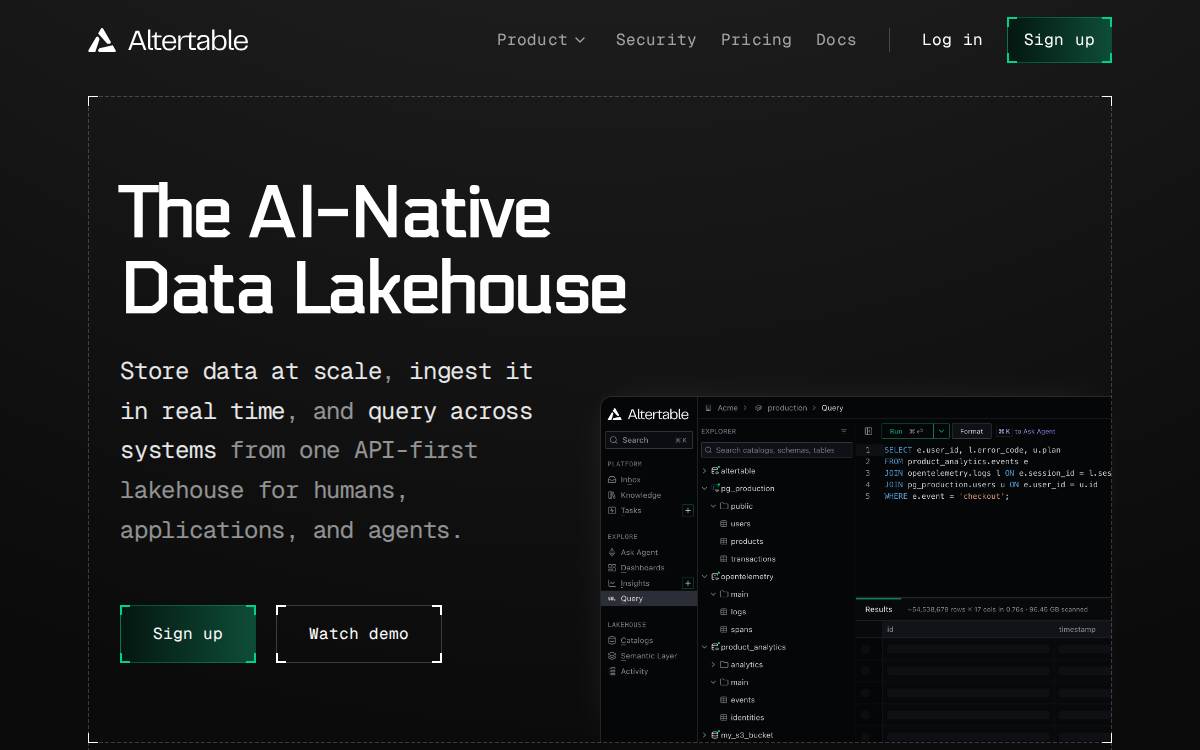
Task: Collapse the pg_production catalog chevron
Action: [705, 488]
